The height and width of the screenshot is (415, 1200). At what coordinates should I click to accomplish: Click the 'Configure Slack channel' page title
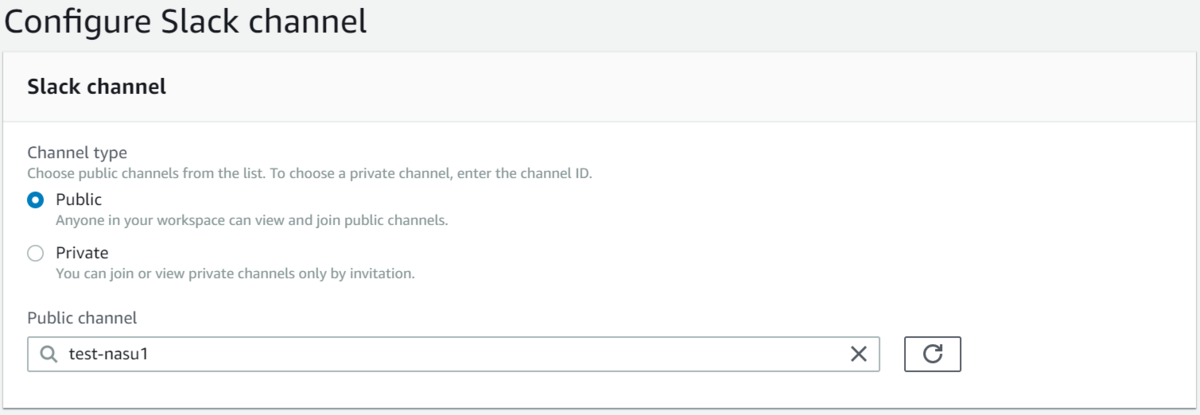click(x=186, y=20)
